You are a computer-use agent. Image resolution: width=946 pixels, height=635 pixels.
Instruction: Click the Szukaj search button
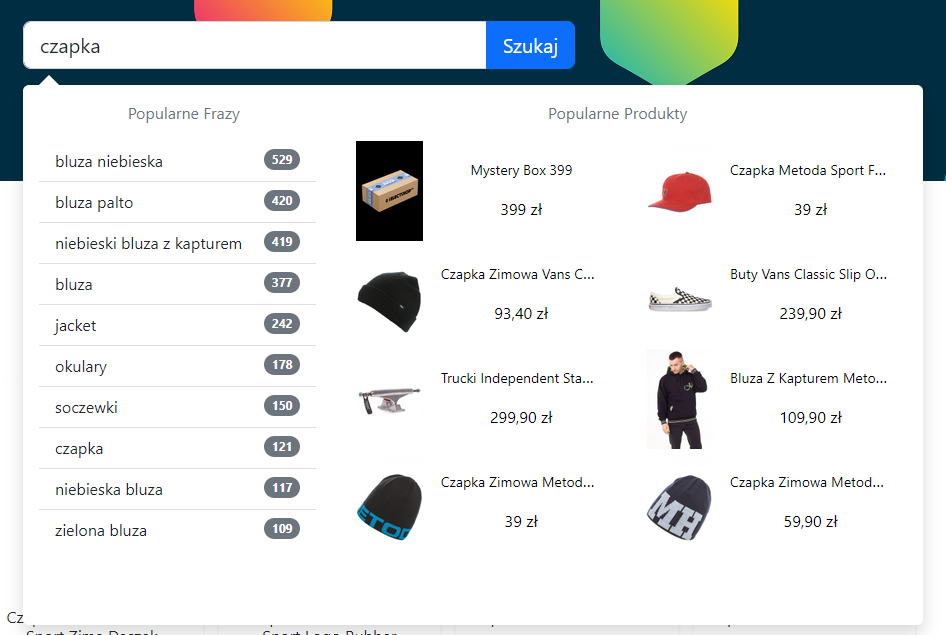click(530, 45)
